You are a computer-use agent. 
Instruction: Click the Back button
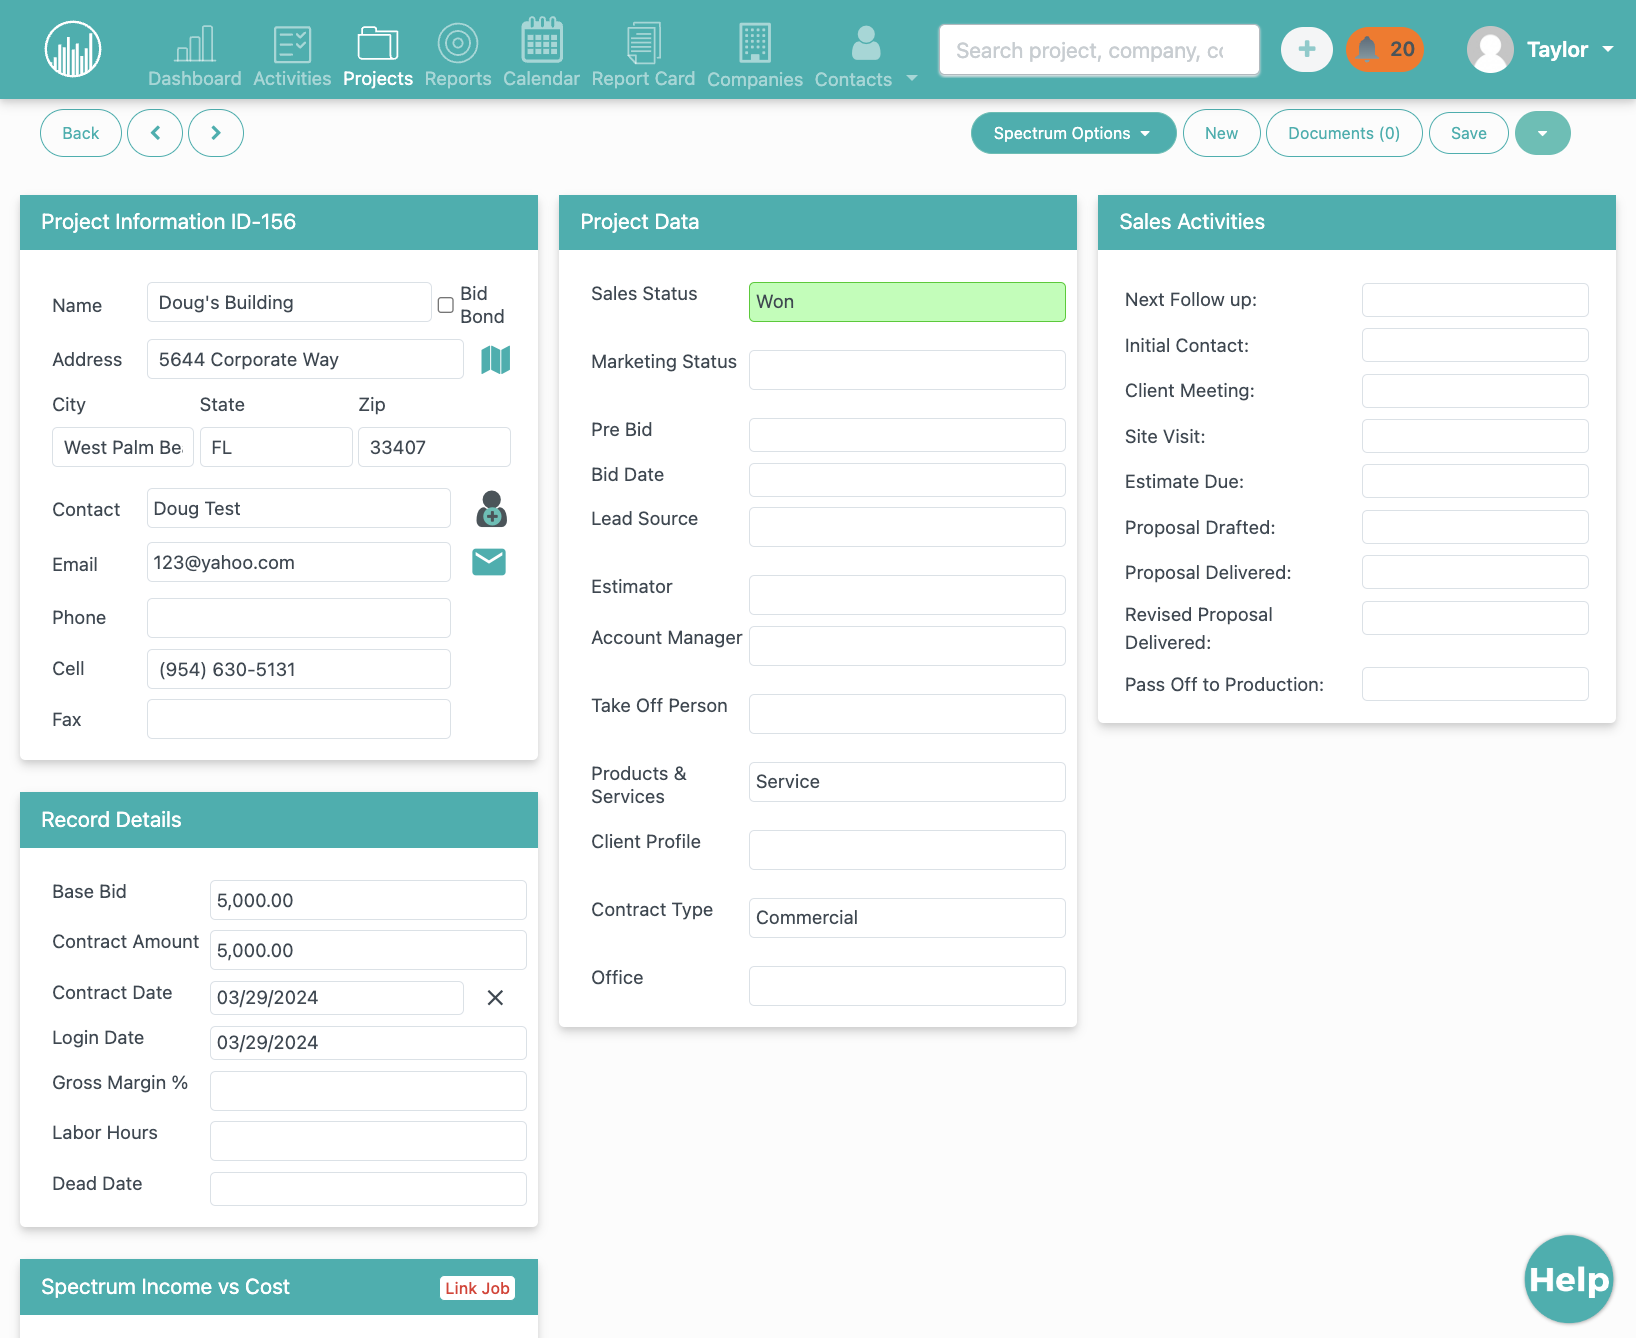81,133
